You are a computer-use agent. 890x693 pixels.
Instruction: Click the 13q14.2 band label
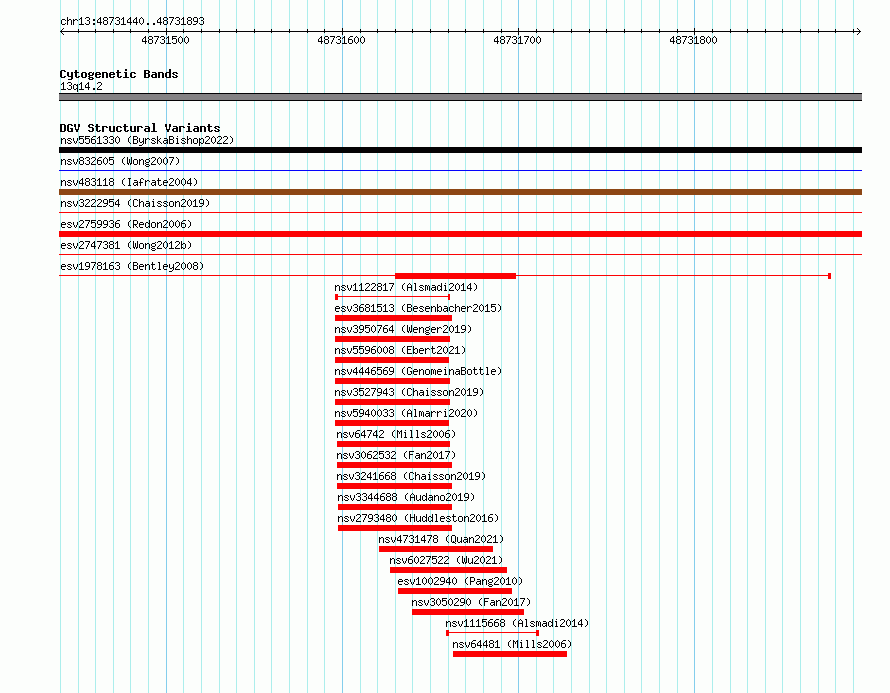[81, 86]
